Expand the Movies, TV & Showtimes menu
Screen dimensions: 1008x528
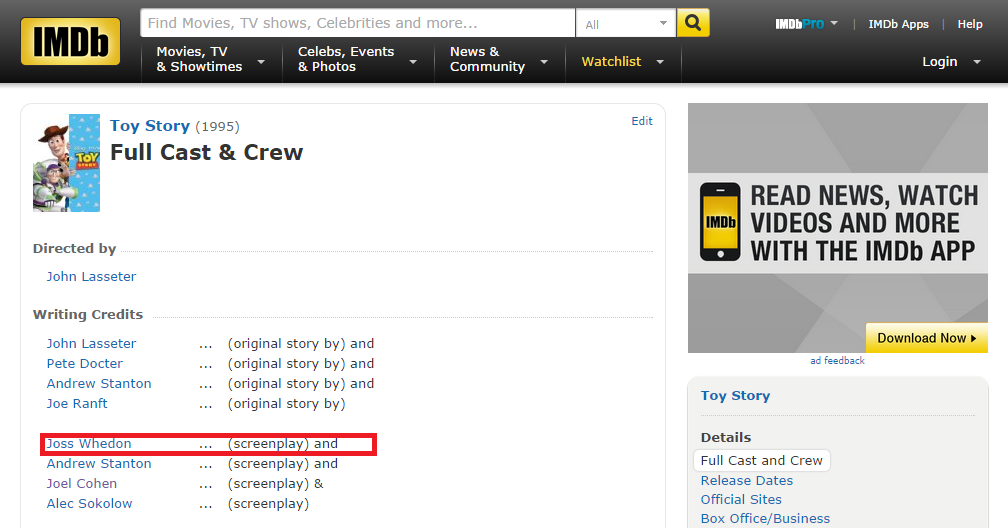click(x=211, y=59)
